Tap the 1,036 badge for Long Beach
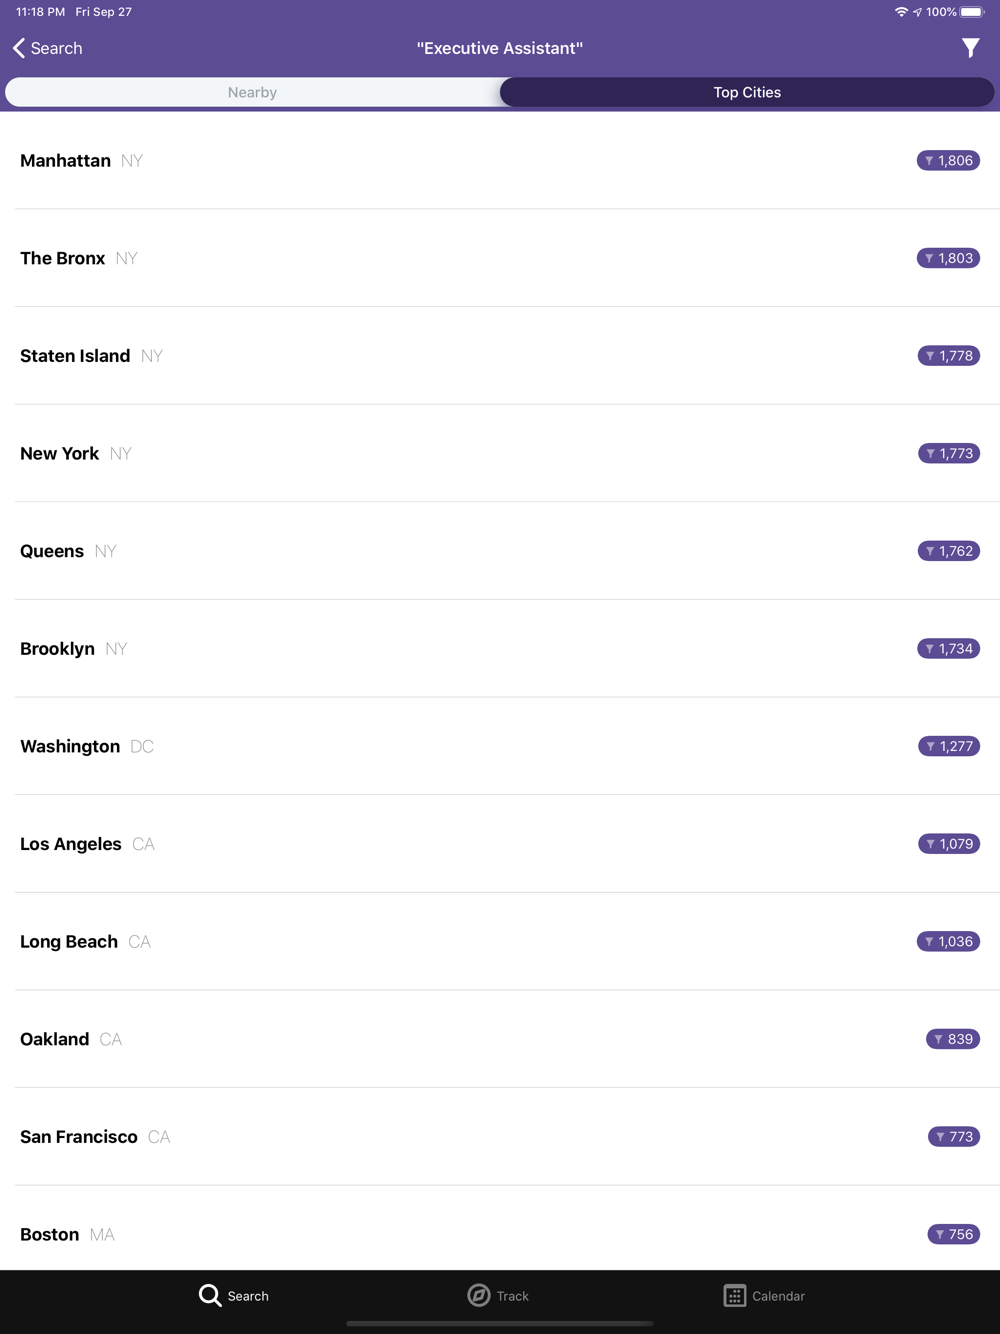The height and width of the screenshot is (1334, 1000). coord(948,941)
